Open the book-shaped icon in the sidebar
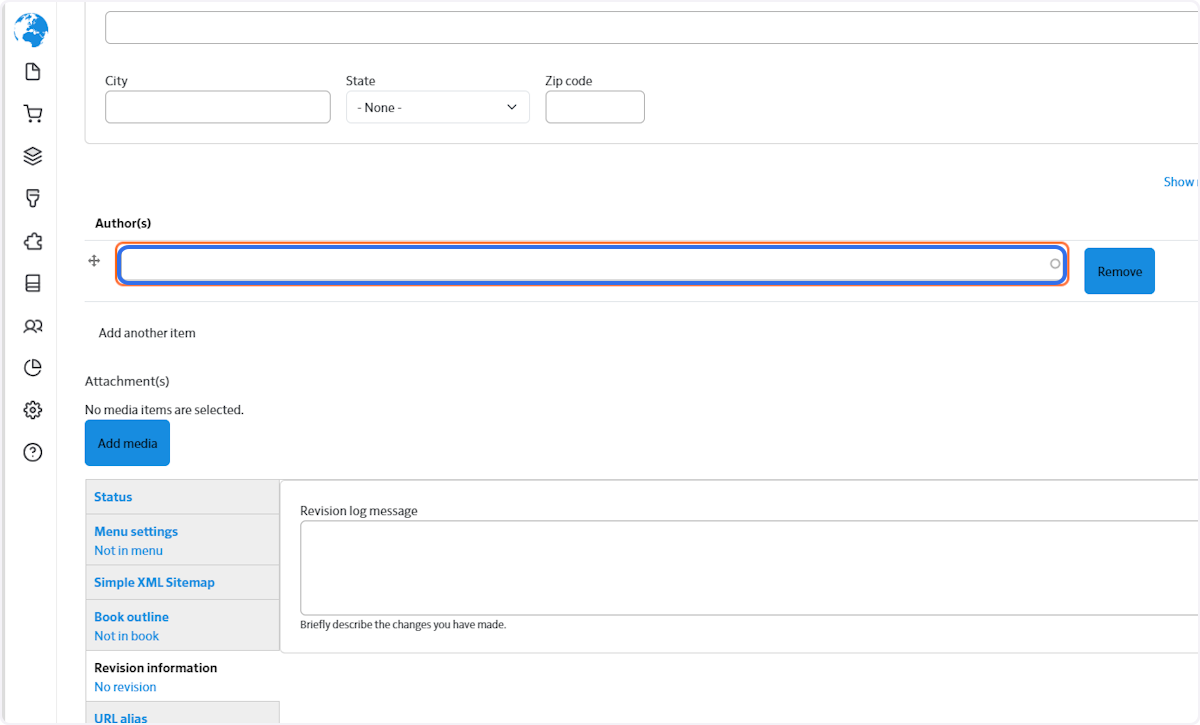 pos(33,284)
